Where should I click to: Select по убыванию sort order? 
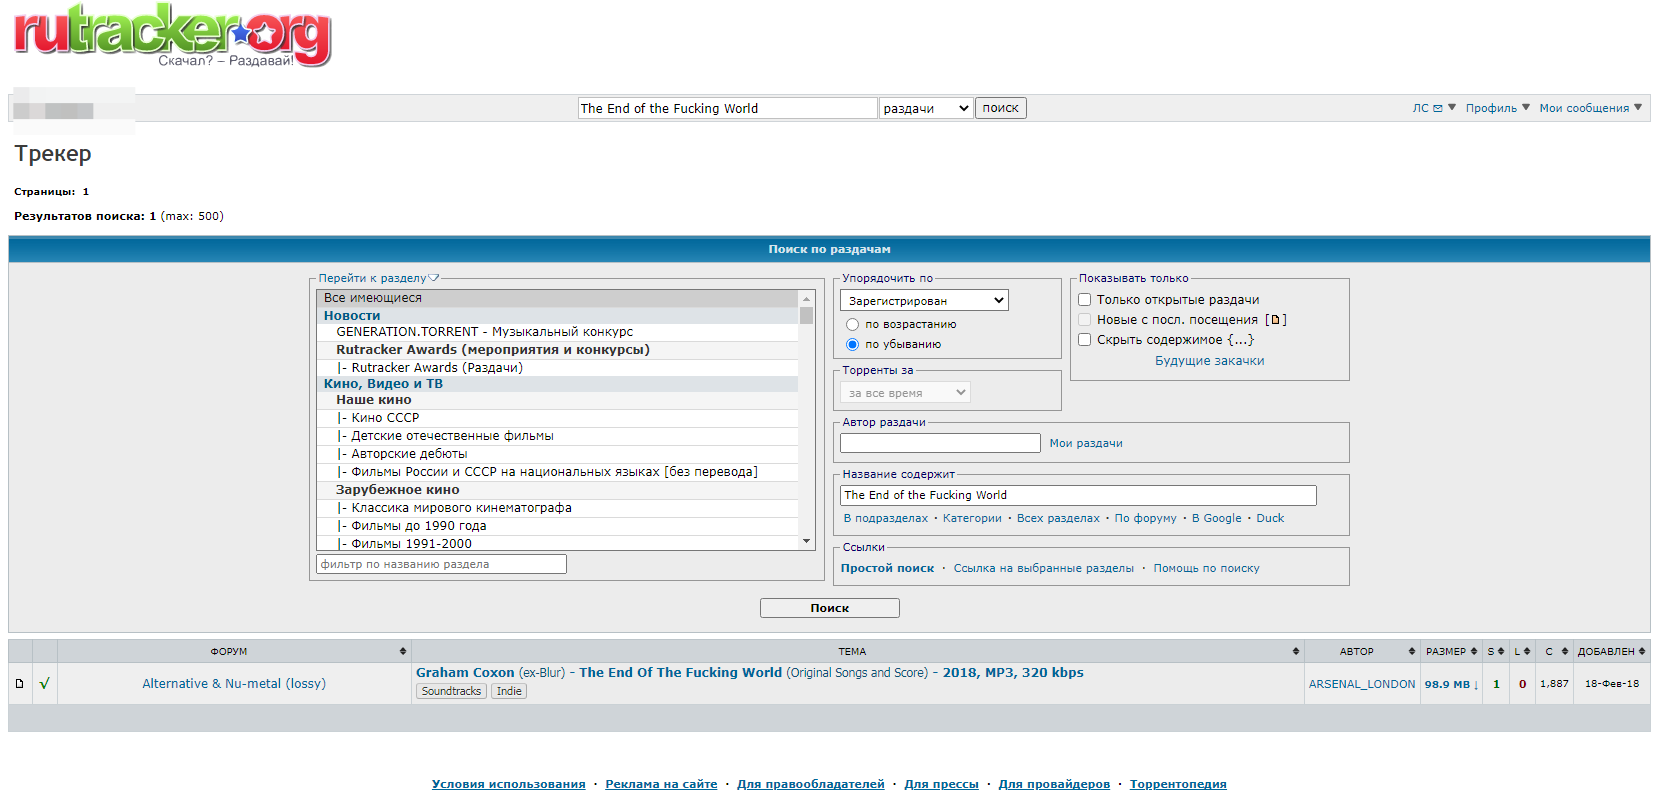(852, 345)
